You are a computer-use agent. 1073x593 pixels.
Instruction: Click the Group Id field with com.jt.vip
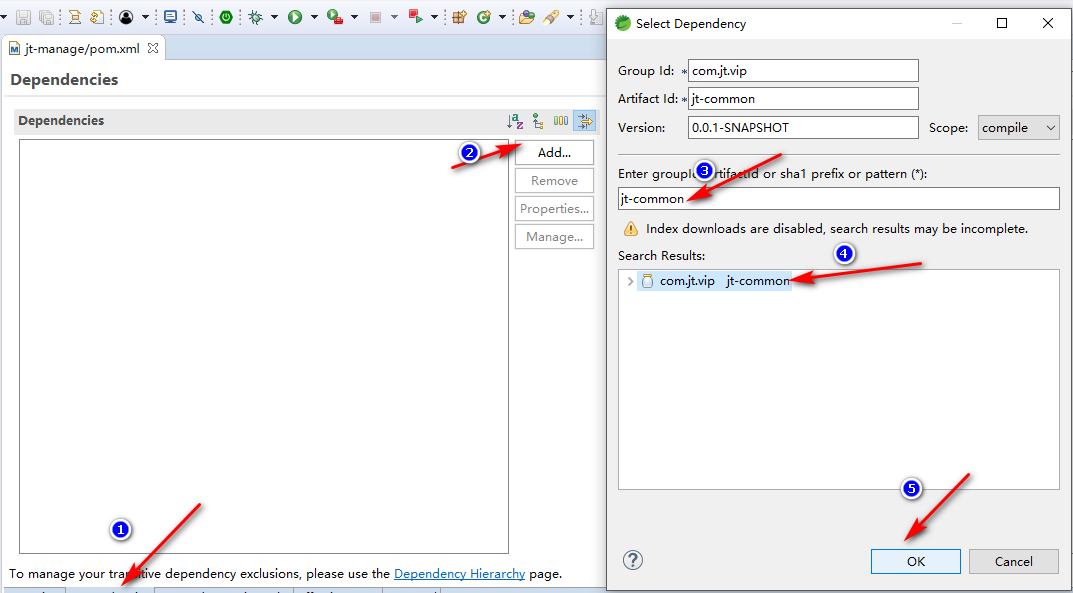click(803, 70)
